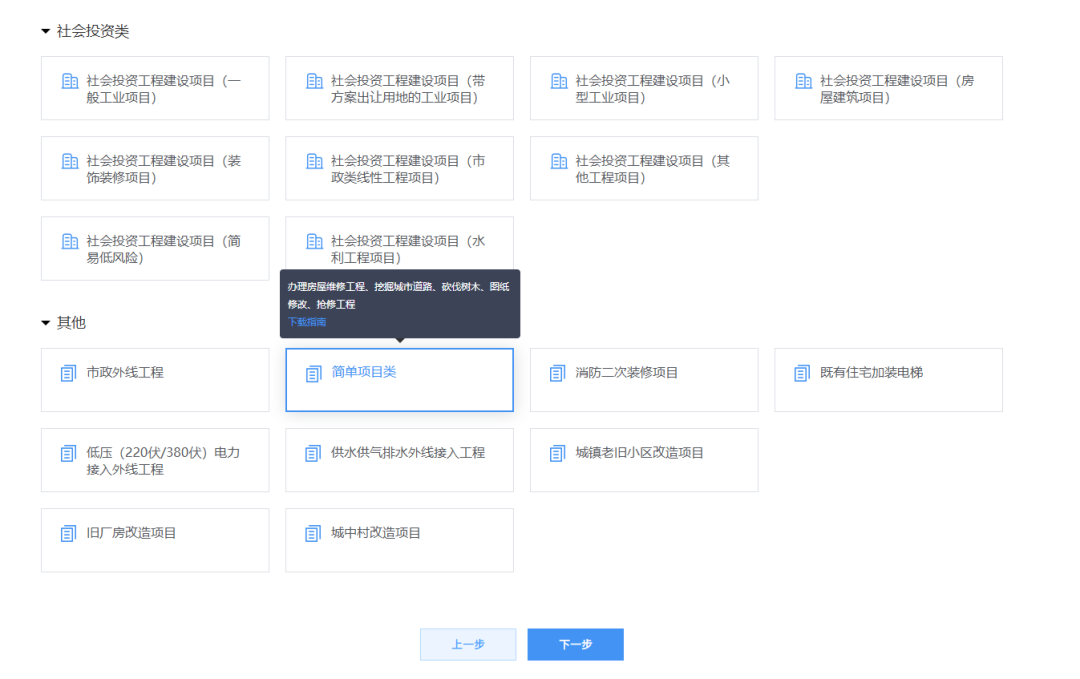Image resolution: width=1080 pixels, height=679 pixels.
Task: Open 下载指南 link in tooltip
Action: 307,322
